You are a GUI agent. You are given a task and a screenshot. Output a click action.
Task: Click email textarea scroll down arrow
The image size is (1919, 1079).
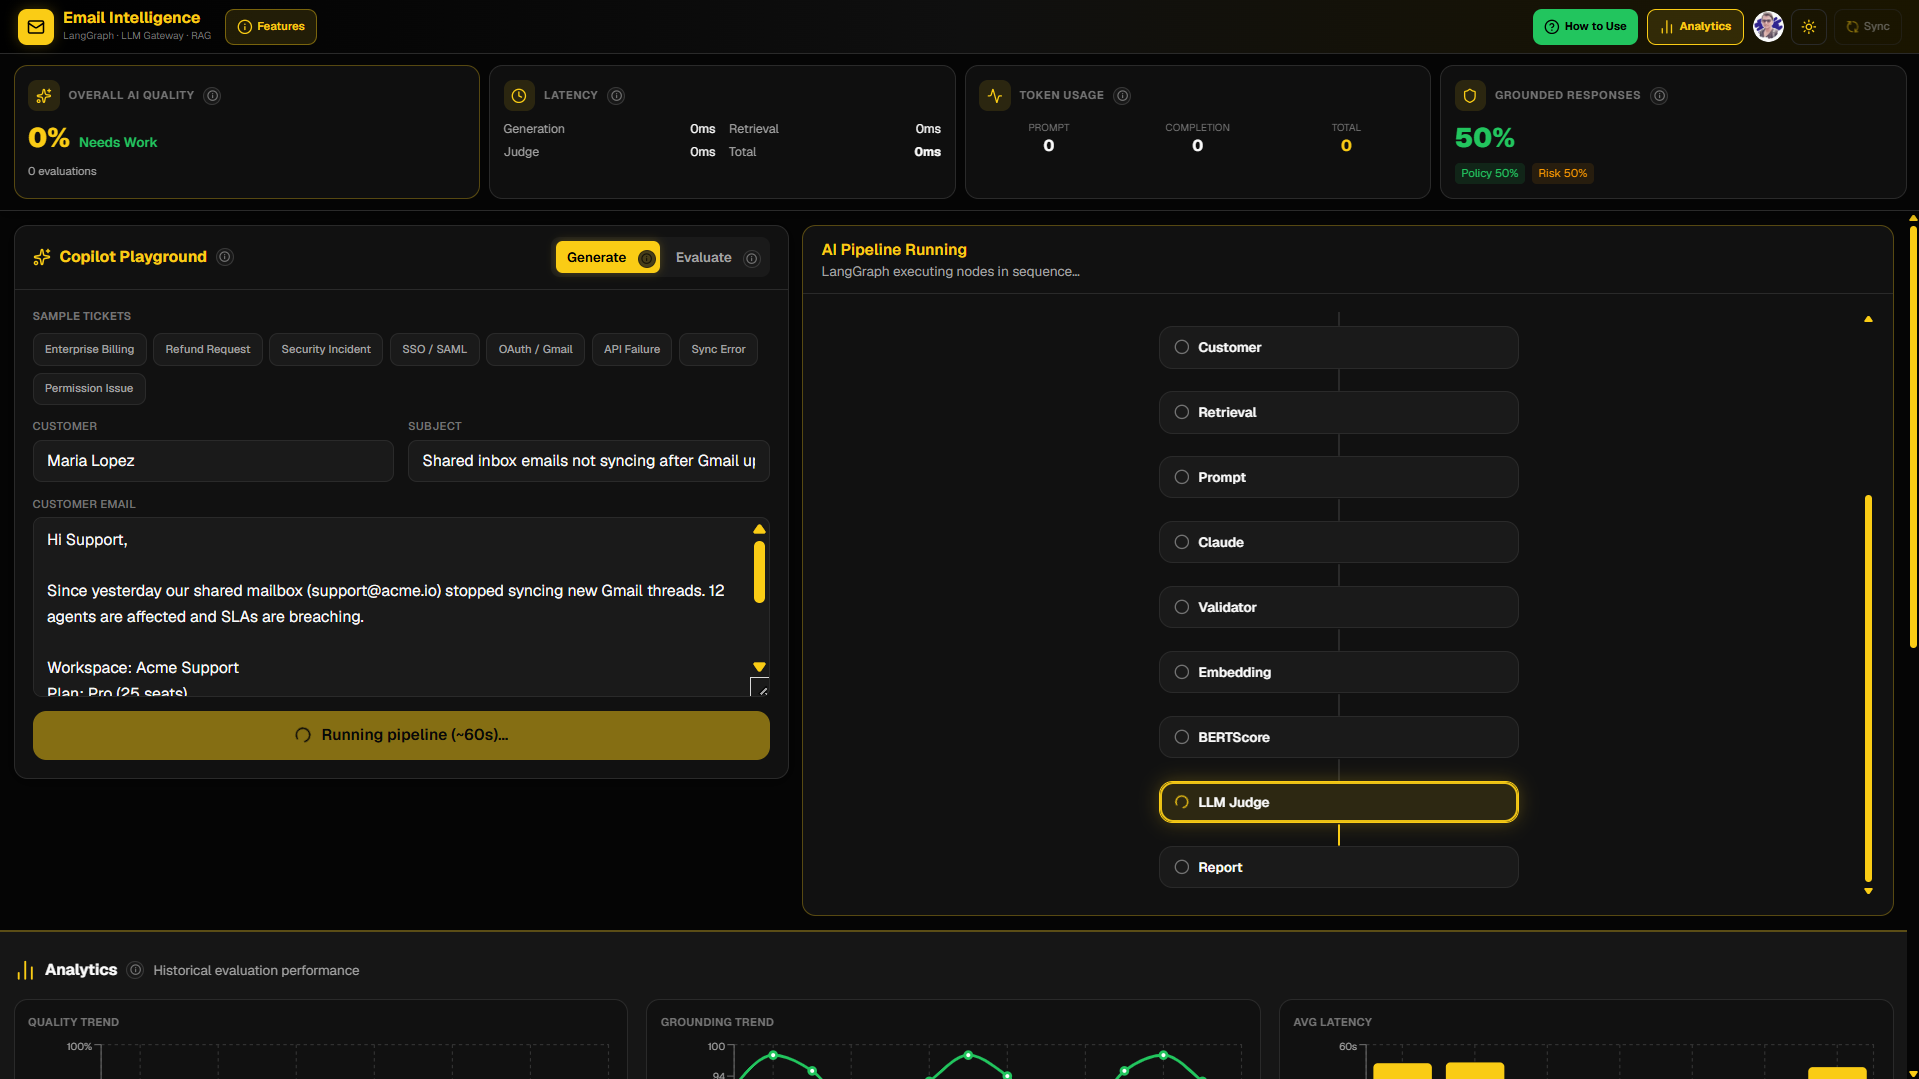759,667
